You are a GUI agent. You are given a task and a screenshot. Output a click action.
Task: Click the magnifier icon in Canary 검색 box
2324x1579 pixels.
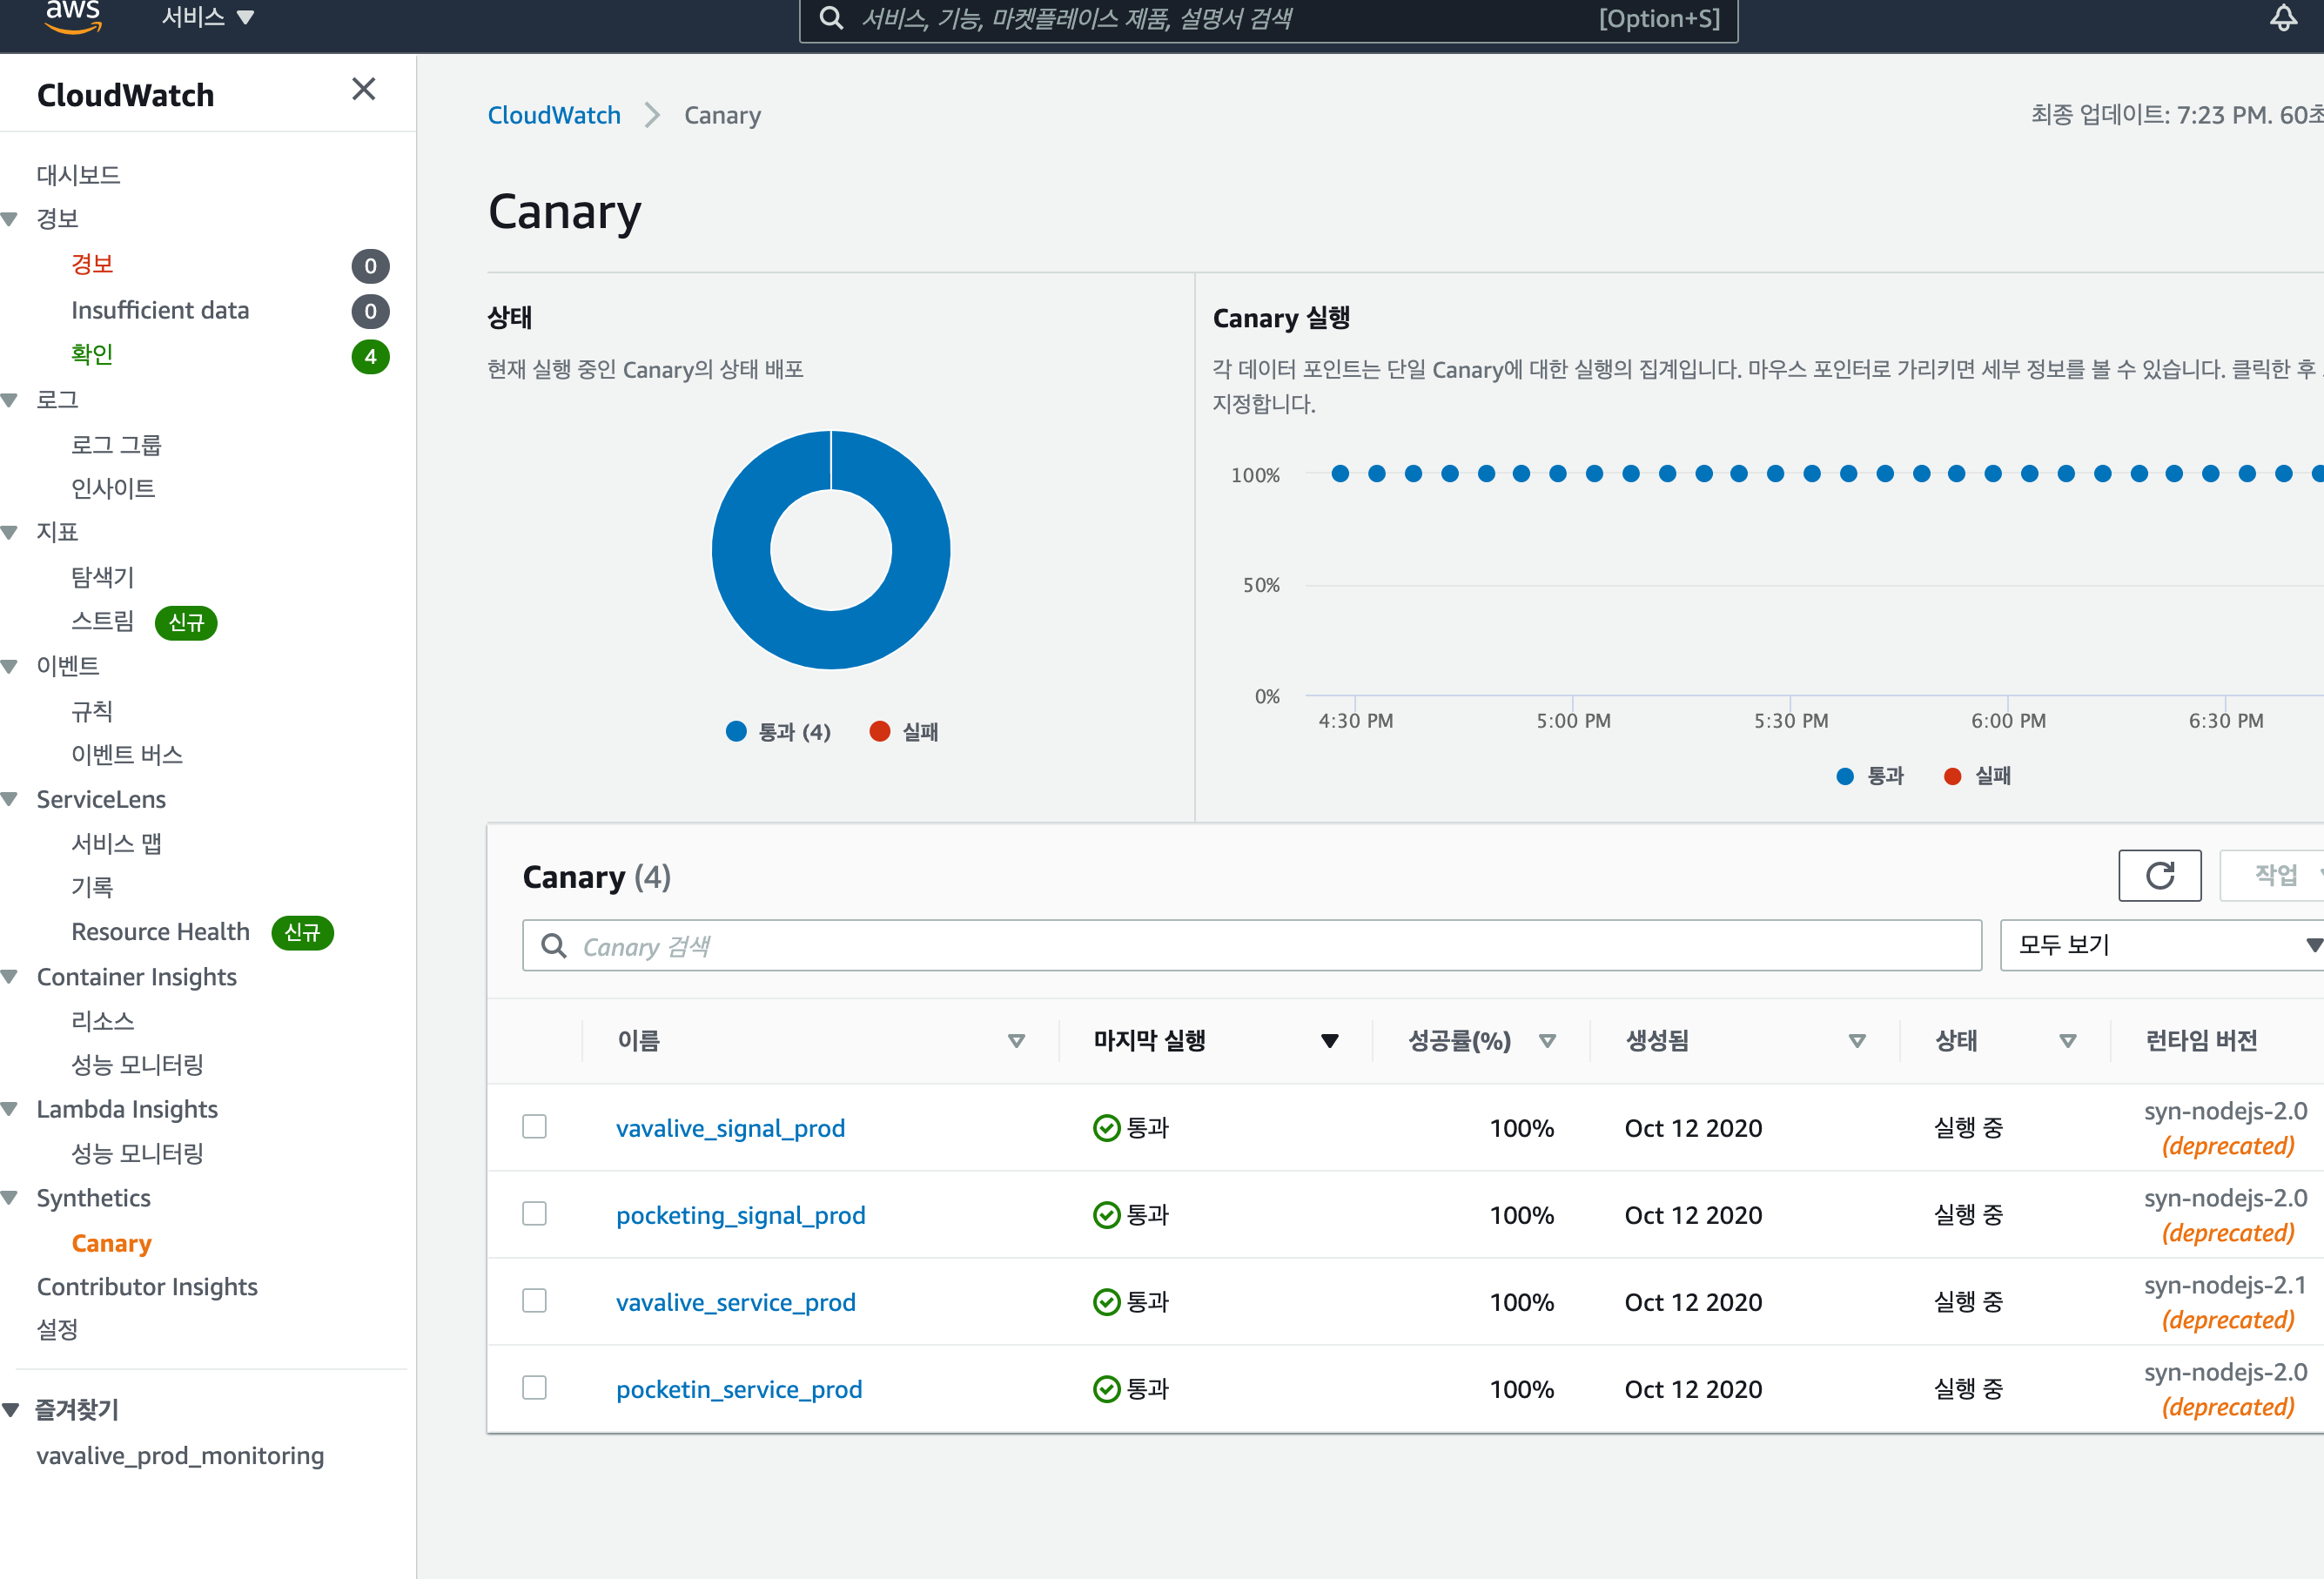coord(554,945)
